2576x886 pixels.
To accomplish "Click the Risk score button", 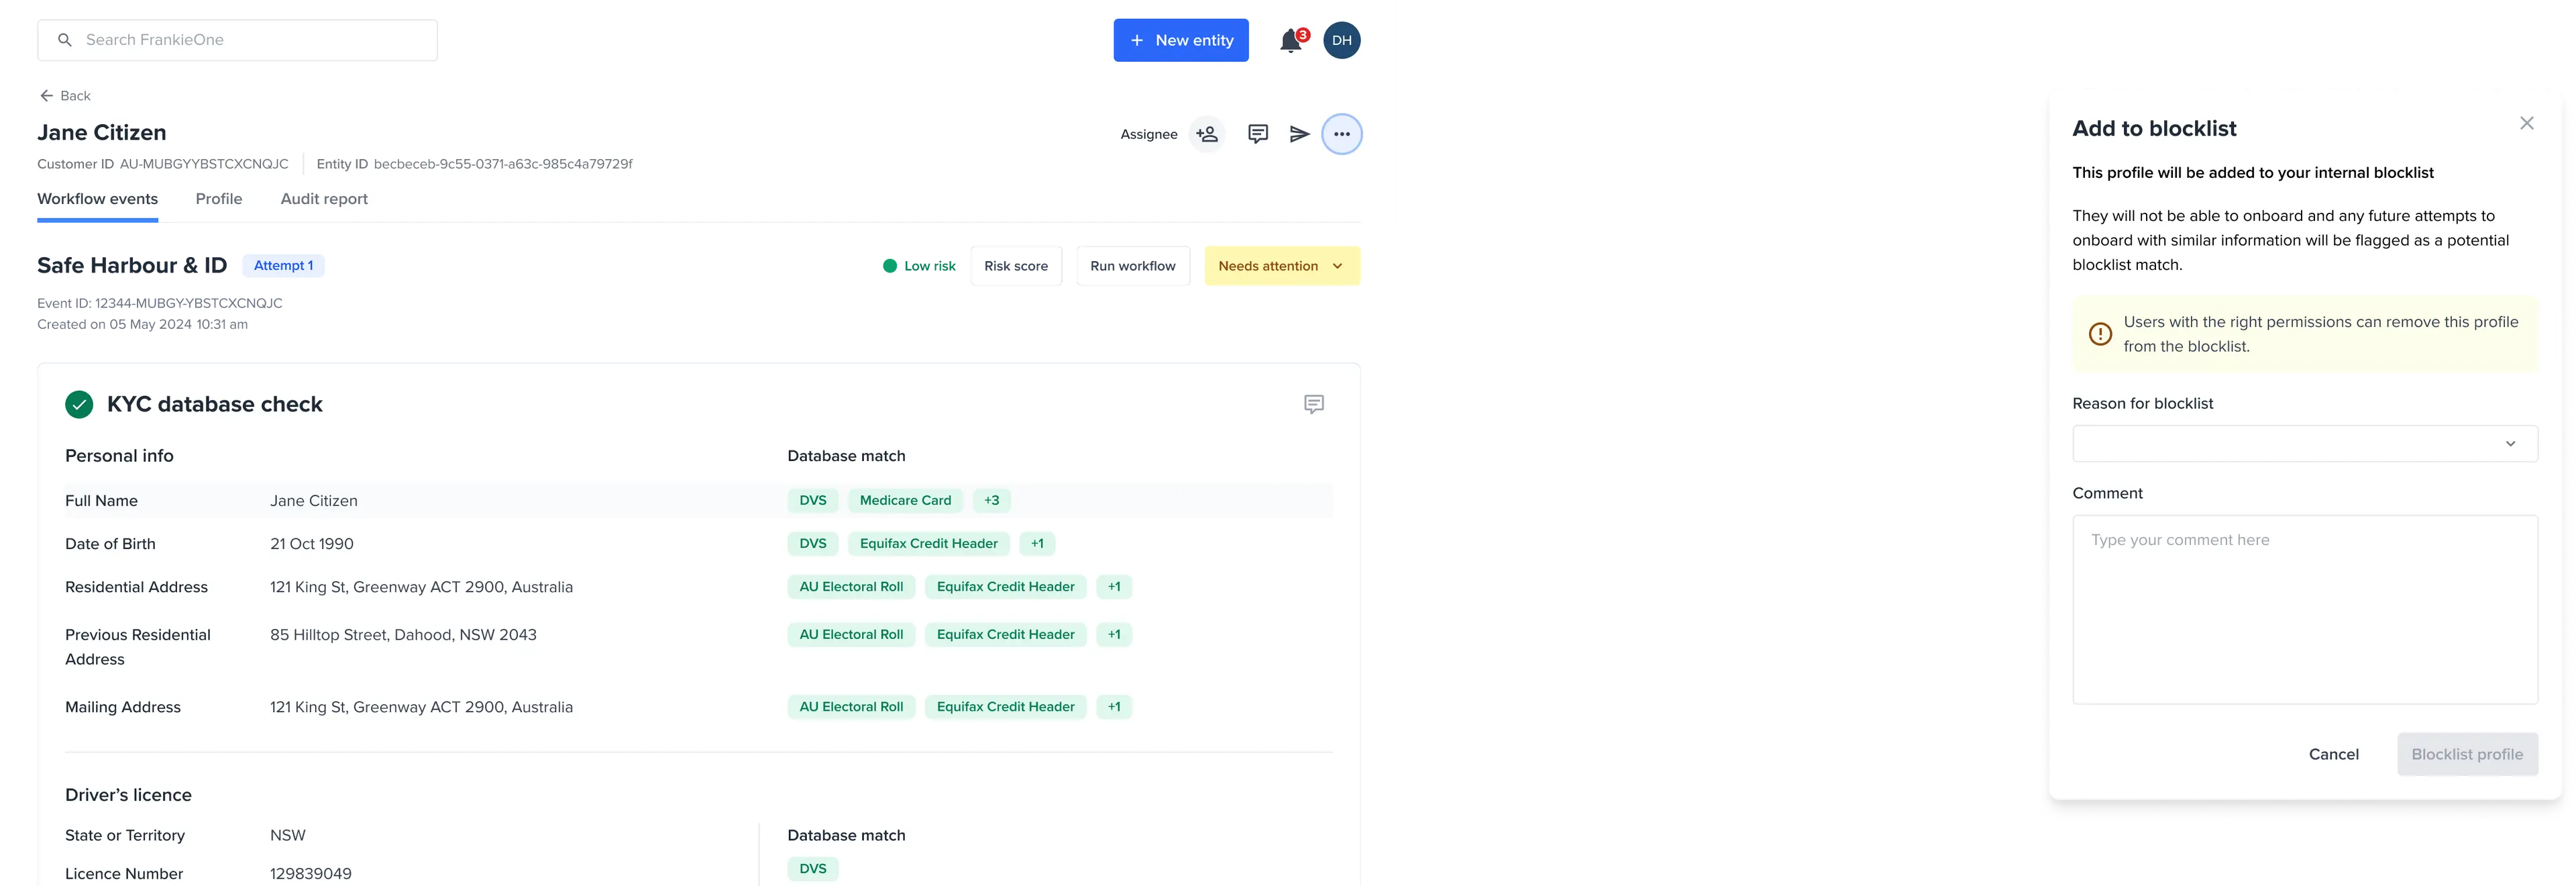I will tap(1015, 266).
